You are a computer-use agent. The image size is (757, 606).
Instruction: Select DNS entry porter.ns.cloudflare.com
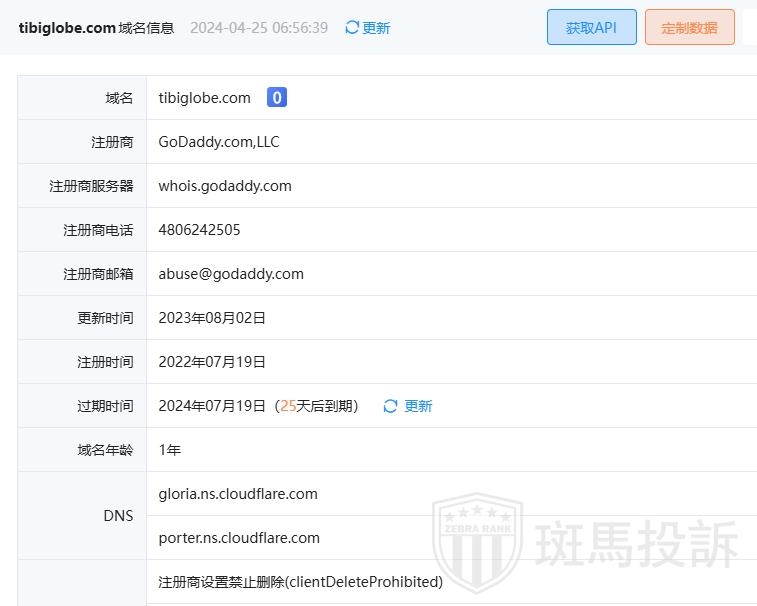pos(239,538)
